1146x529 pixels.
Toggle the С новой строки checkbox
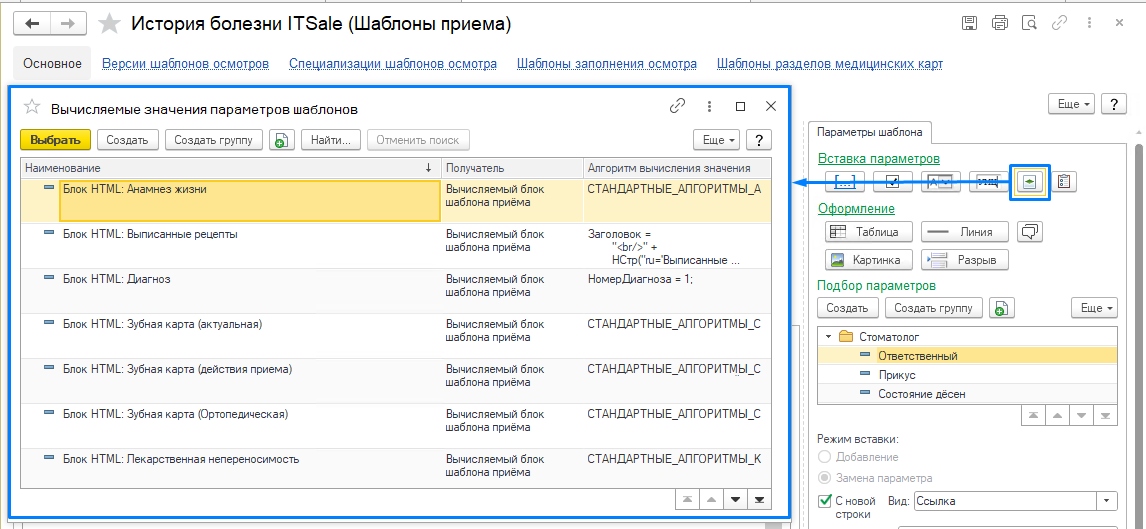pos(825,501)
